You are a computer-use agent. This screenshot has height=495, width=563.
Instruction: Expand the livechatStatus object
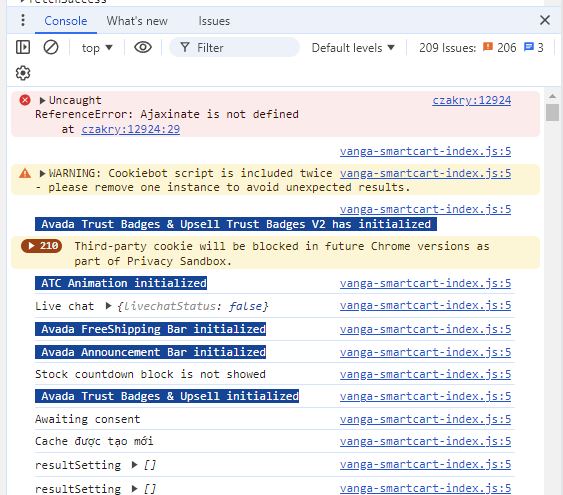108,306
